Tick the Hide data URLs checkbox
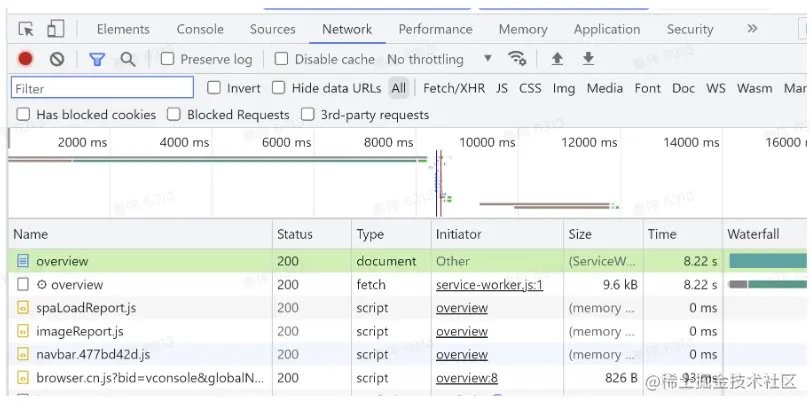Screen dimensions: 811x405 click(x=279, y=88)
